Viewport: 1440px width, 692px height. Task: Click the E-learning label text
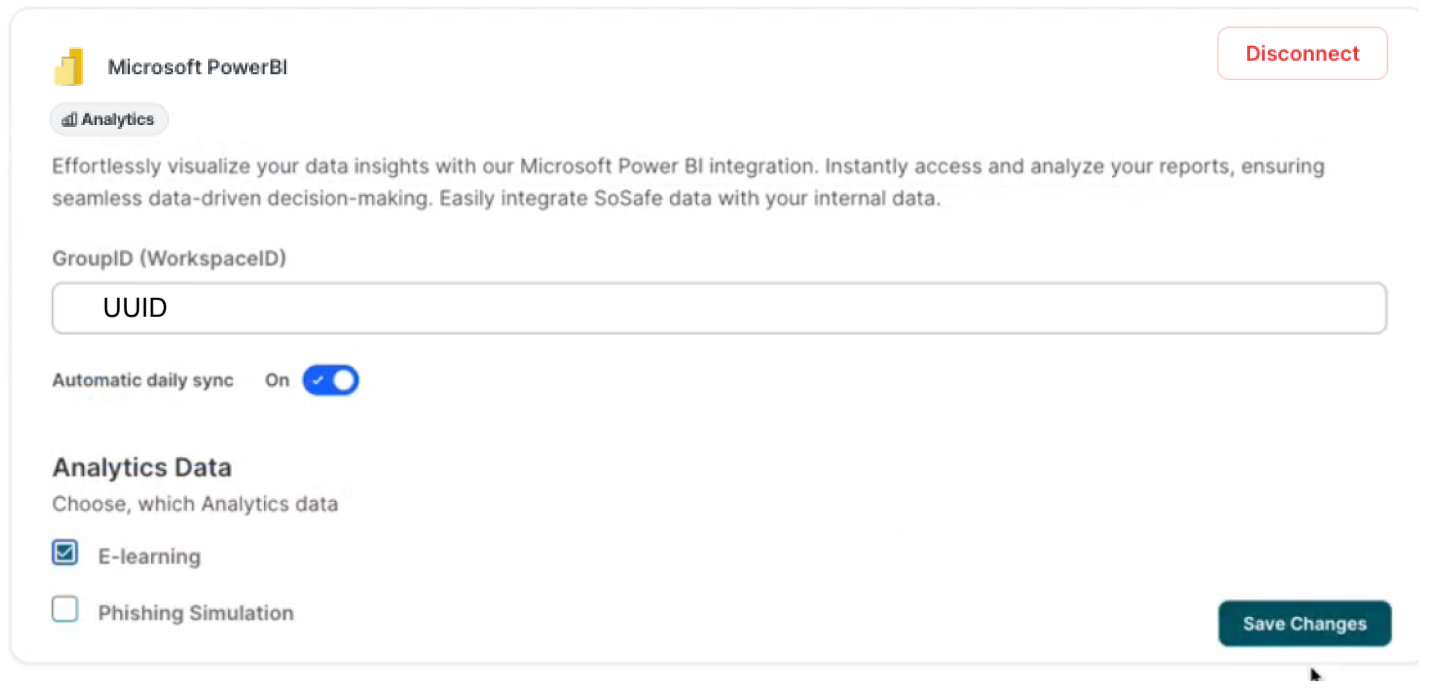pyautogui.click(x=149, y=557)
